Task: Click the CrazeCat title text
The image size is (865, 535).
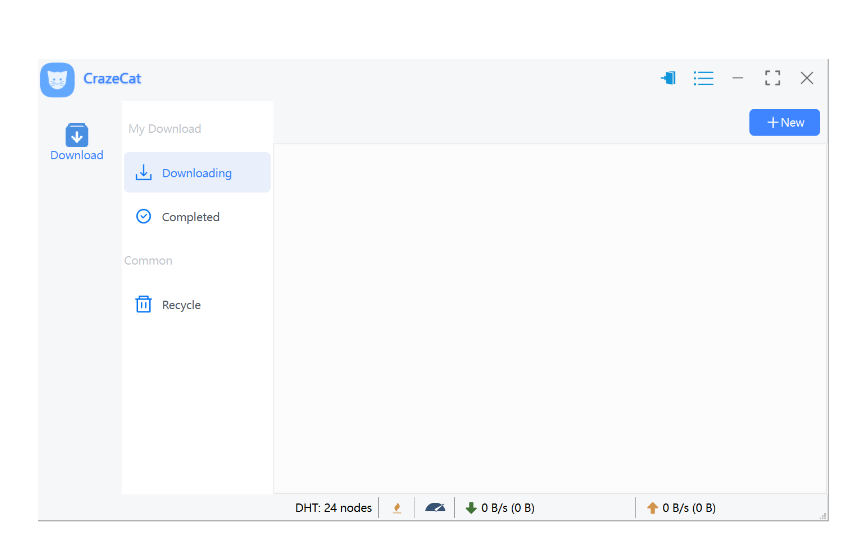Action: tap(112, 79)
